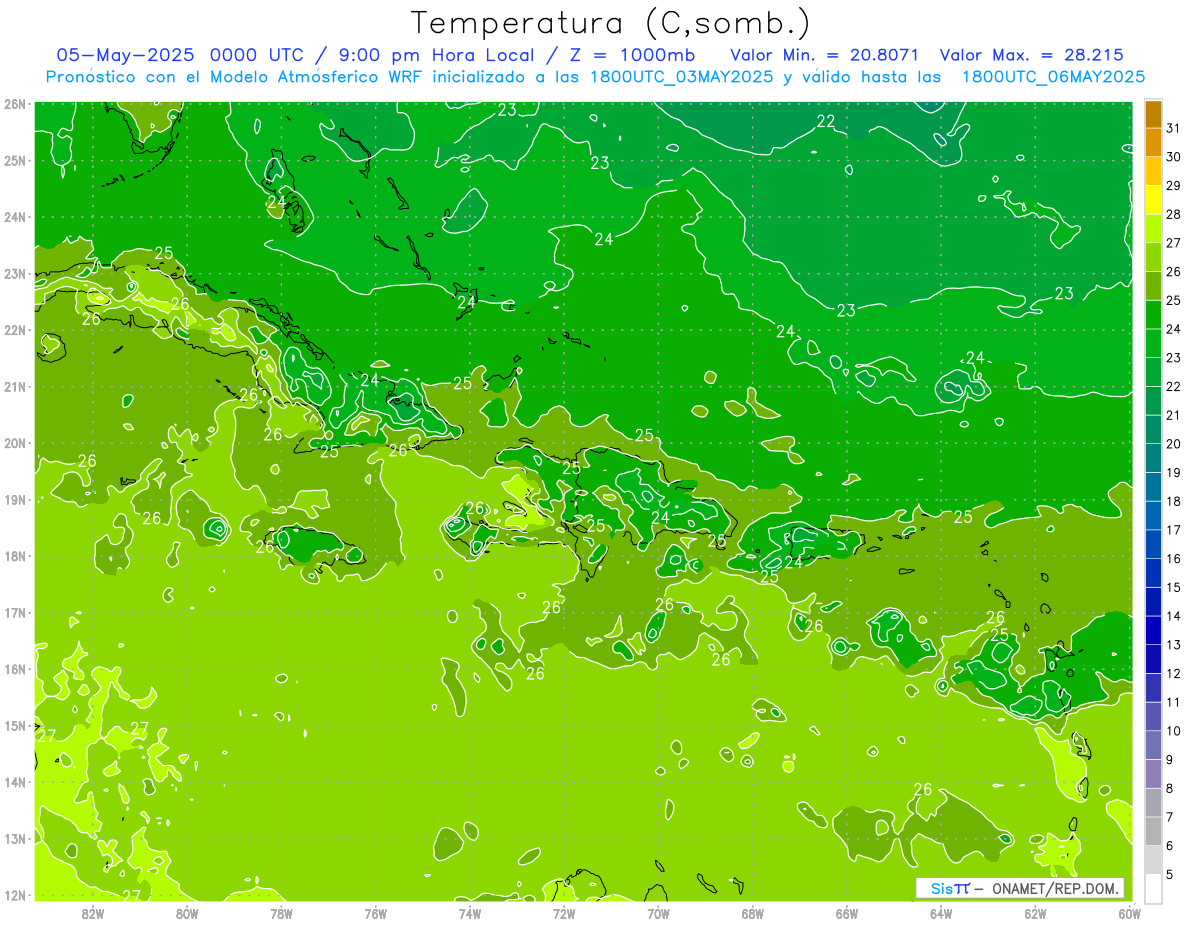Click "Valor Max. = 28.215" text
1200x927 pixels.
(x=1031, y=55)
